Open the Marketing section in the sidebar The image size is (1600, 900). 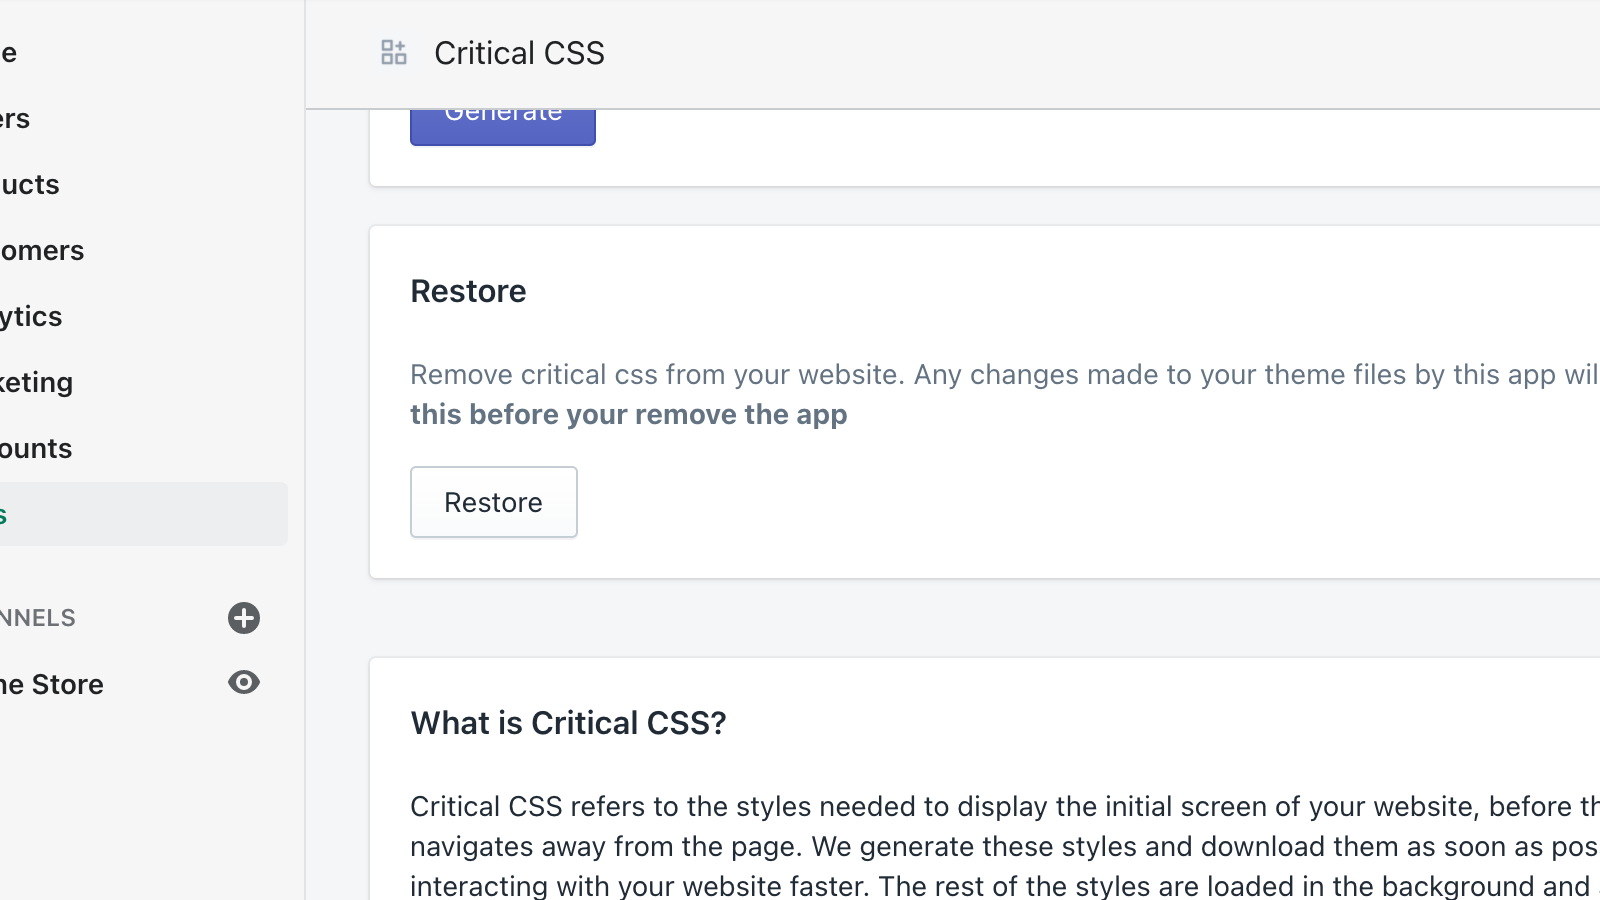pos(35,382)
